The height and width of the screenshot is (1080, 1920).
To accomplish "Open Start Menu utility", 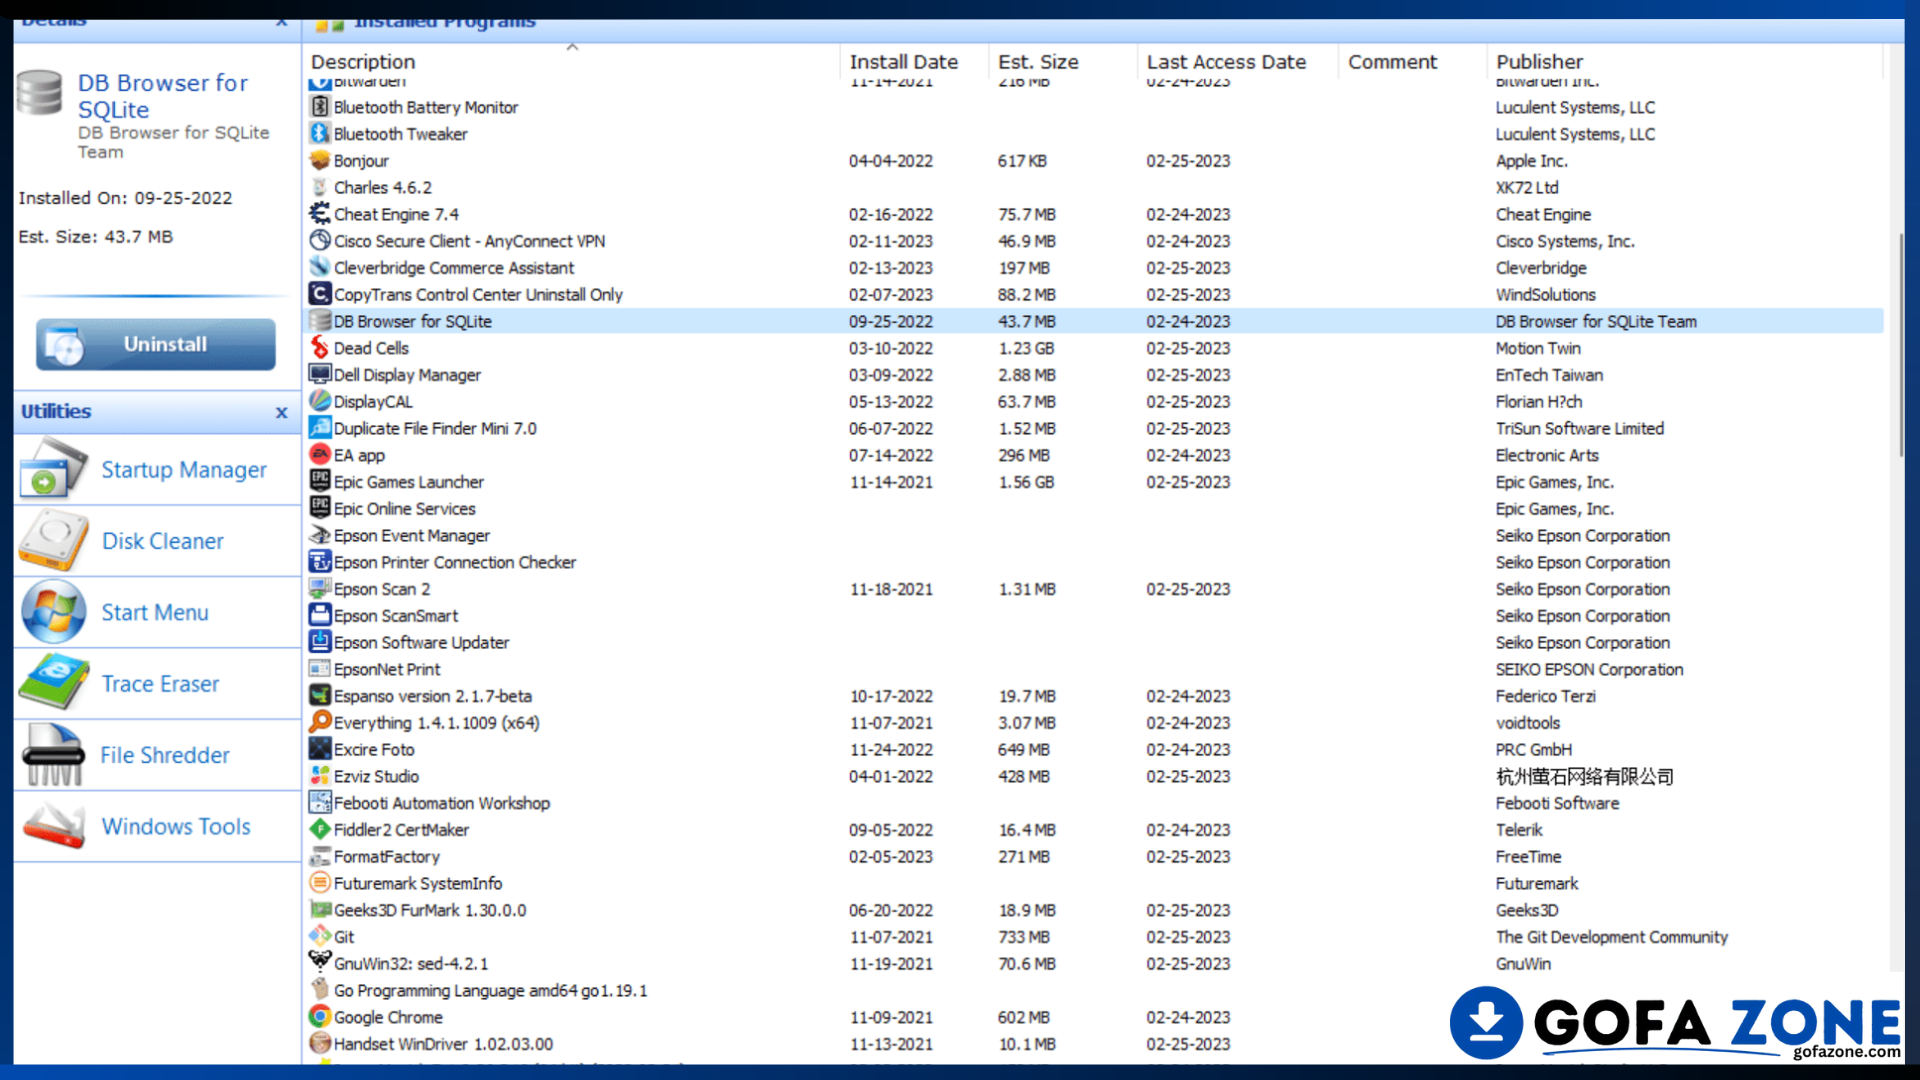I will [158, 612].
